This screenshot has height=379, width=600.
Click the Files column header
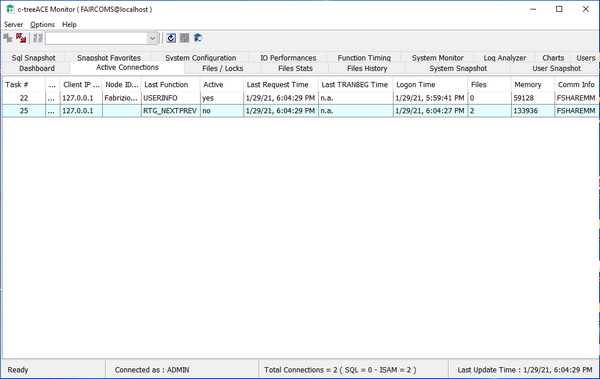(x=490, y=85)
